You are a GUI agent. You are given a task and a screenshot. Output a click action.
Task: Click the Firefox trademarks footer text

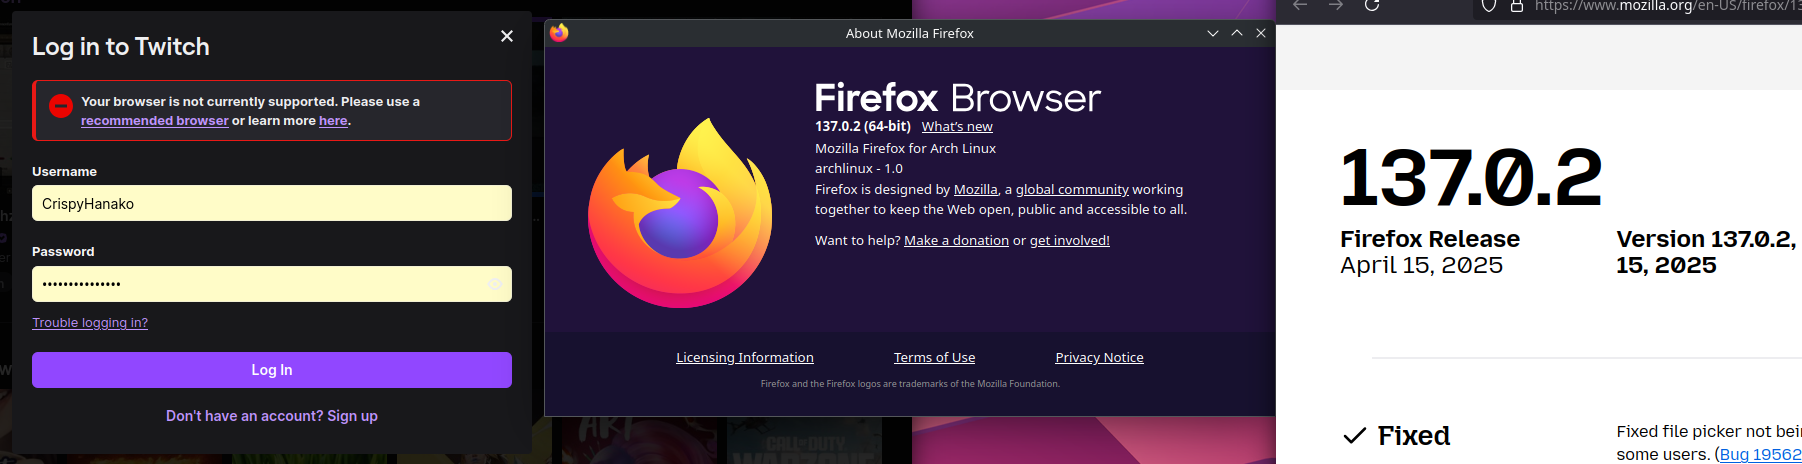910,384
